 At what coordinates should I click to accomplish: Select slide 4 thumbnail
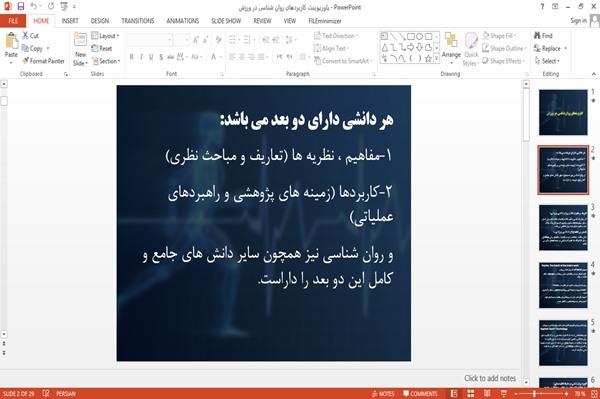[563, 285]
